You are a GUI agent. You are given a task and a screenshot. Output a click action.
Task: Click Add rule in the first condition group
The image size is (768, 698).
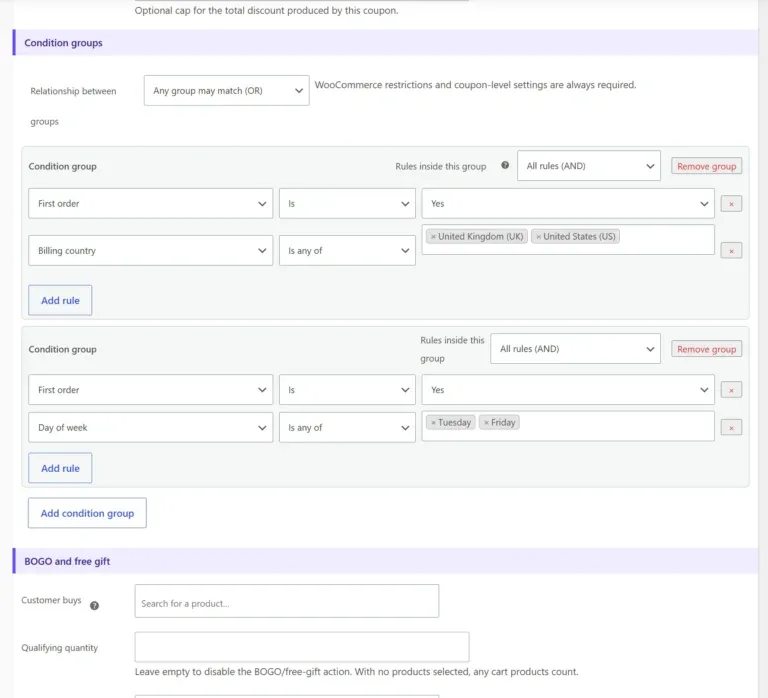pyautogui.click(x=60, y=300)
